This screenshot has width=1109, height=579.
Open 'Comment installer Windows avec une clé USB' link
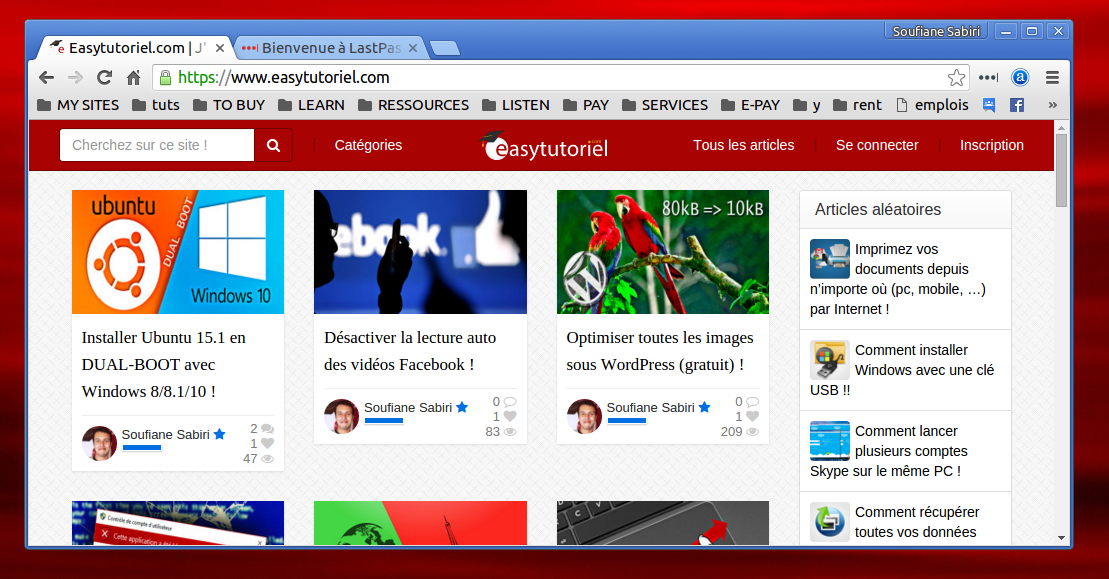tap(902, 370)
